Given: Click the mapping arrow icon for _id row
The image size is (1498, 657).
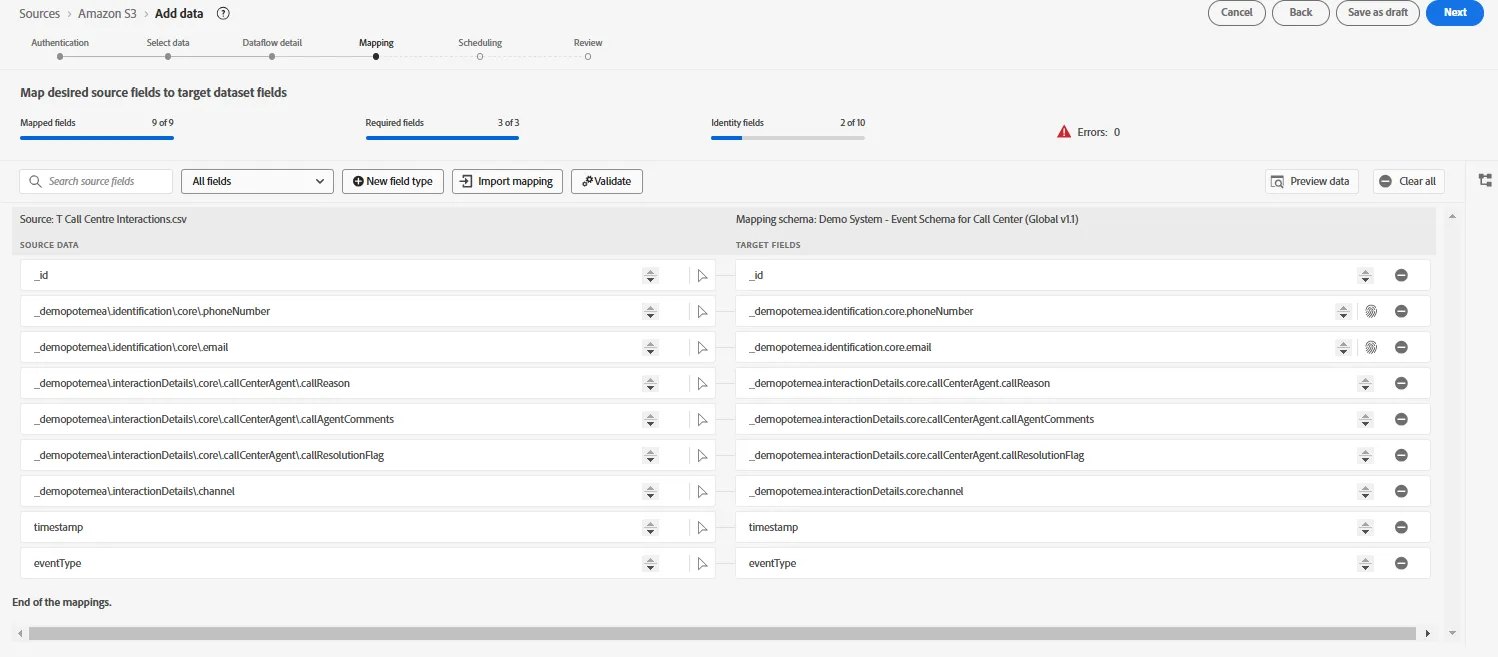Looking at the screenshot, I should click(703, 275).
